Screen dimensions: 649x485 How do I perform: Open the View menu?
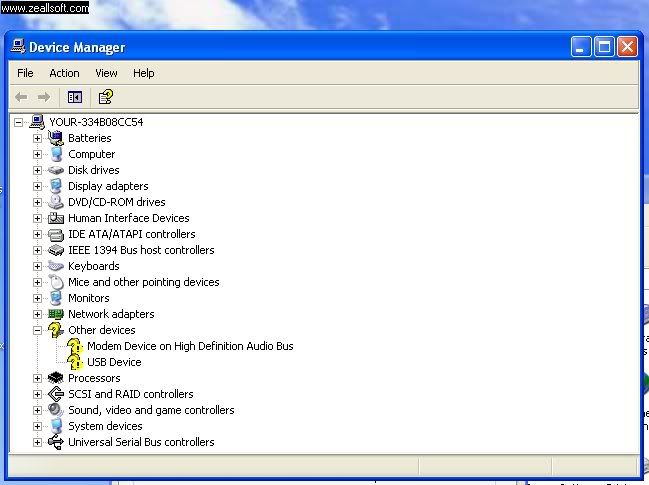pos(106,73)
